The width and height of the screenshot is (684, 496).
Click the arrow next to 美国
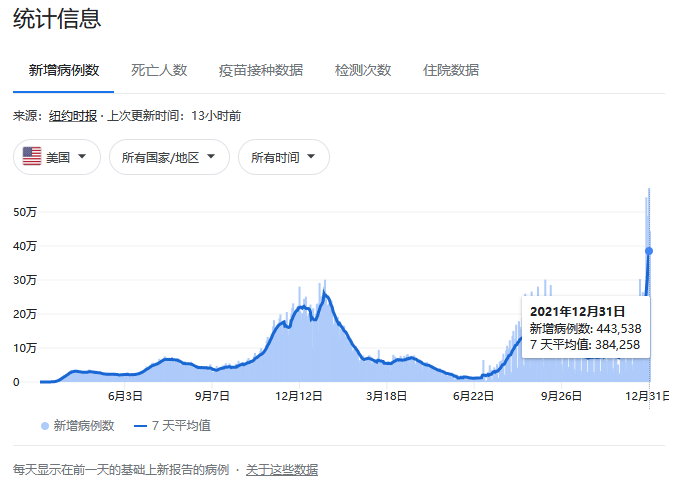(x=82, y=157)
